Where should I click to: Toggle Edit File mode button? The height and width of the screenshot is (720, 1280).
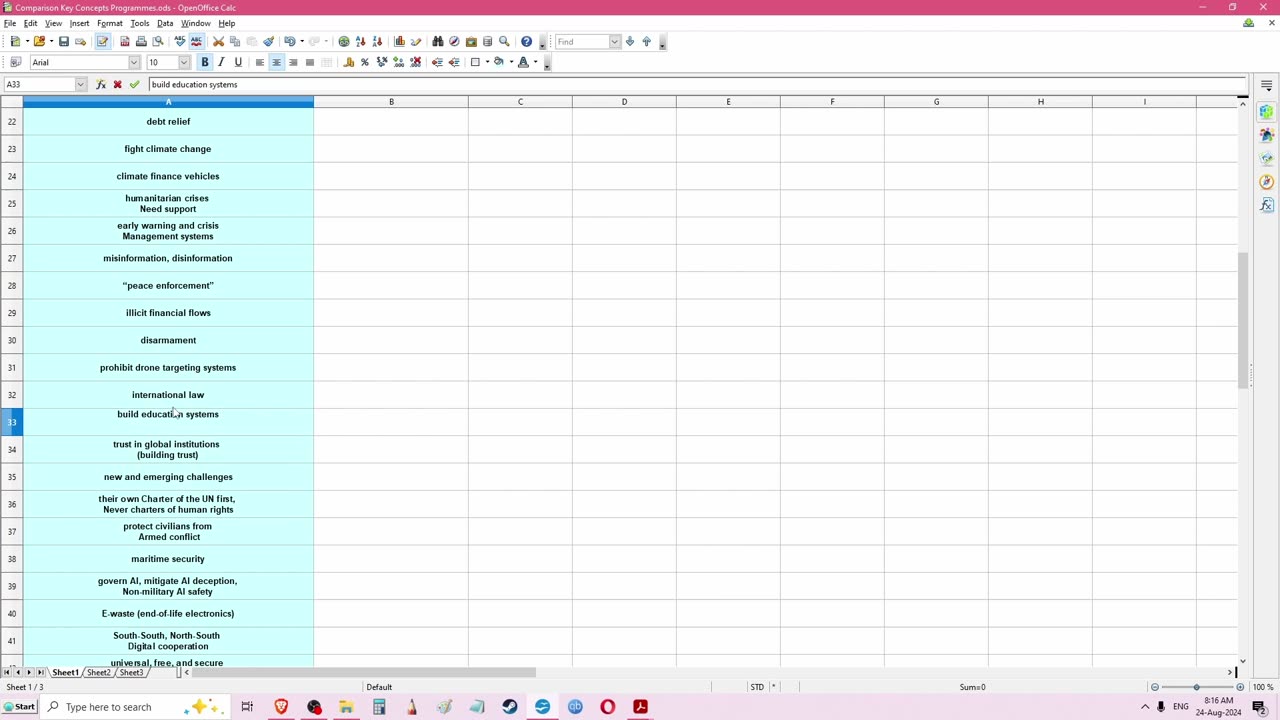click(102, 42)
